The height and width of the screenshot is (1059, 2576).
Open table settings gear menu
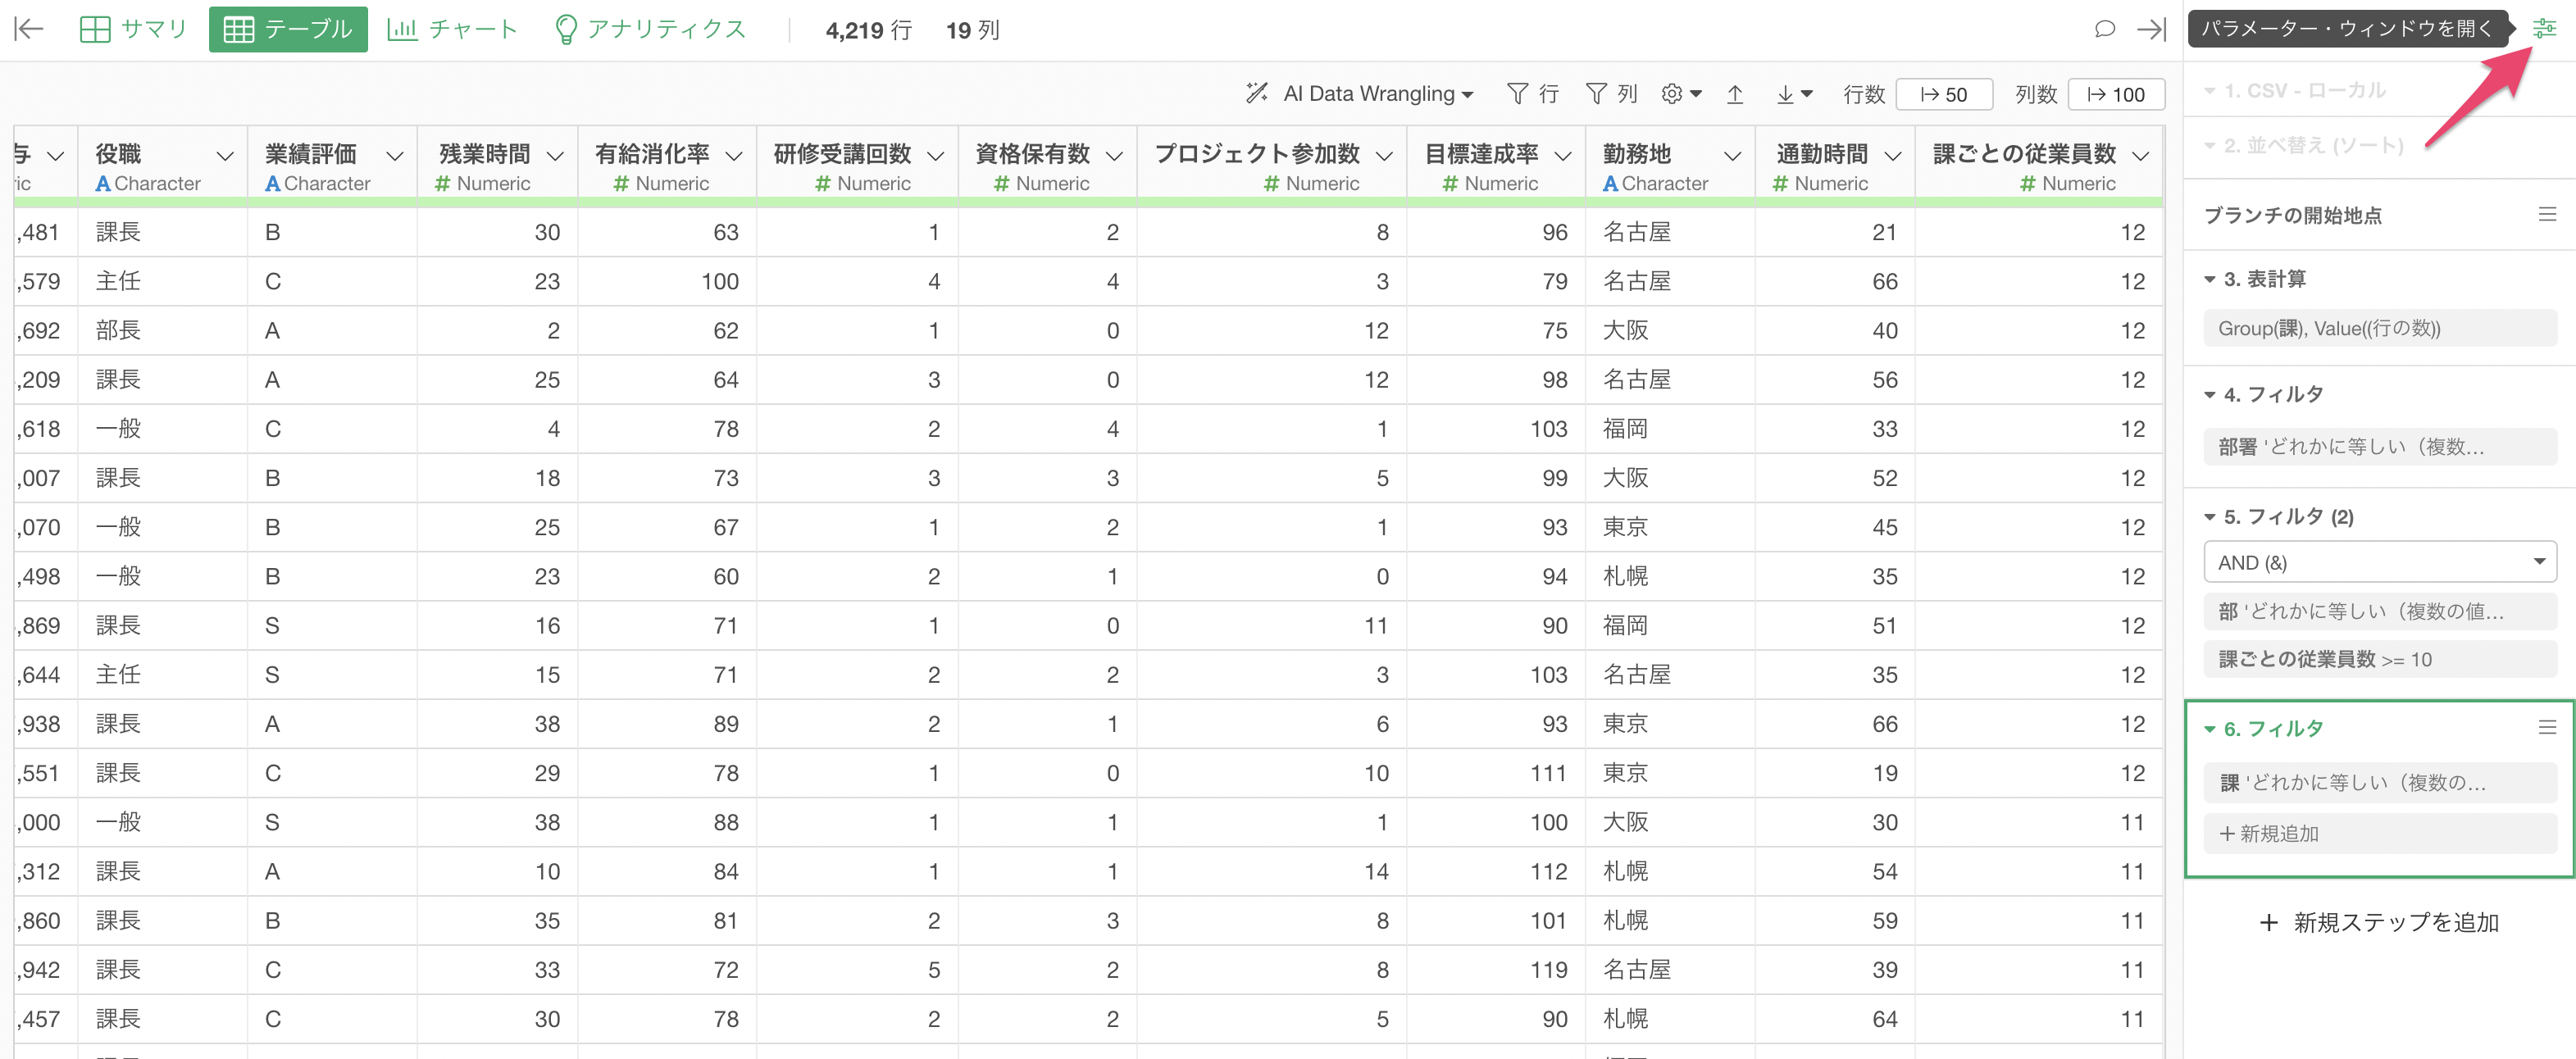[x=1681, y=94]
